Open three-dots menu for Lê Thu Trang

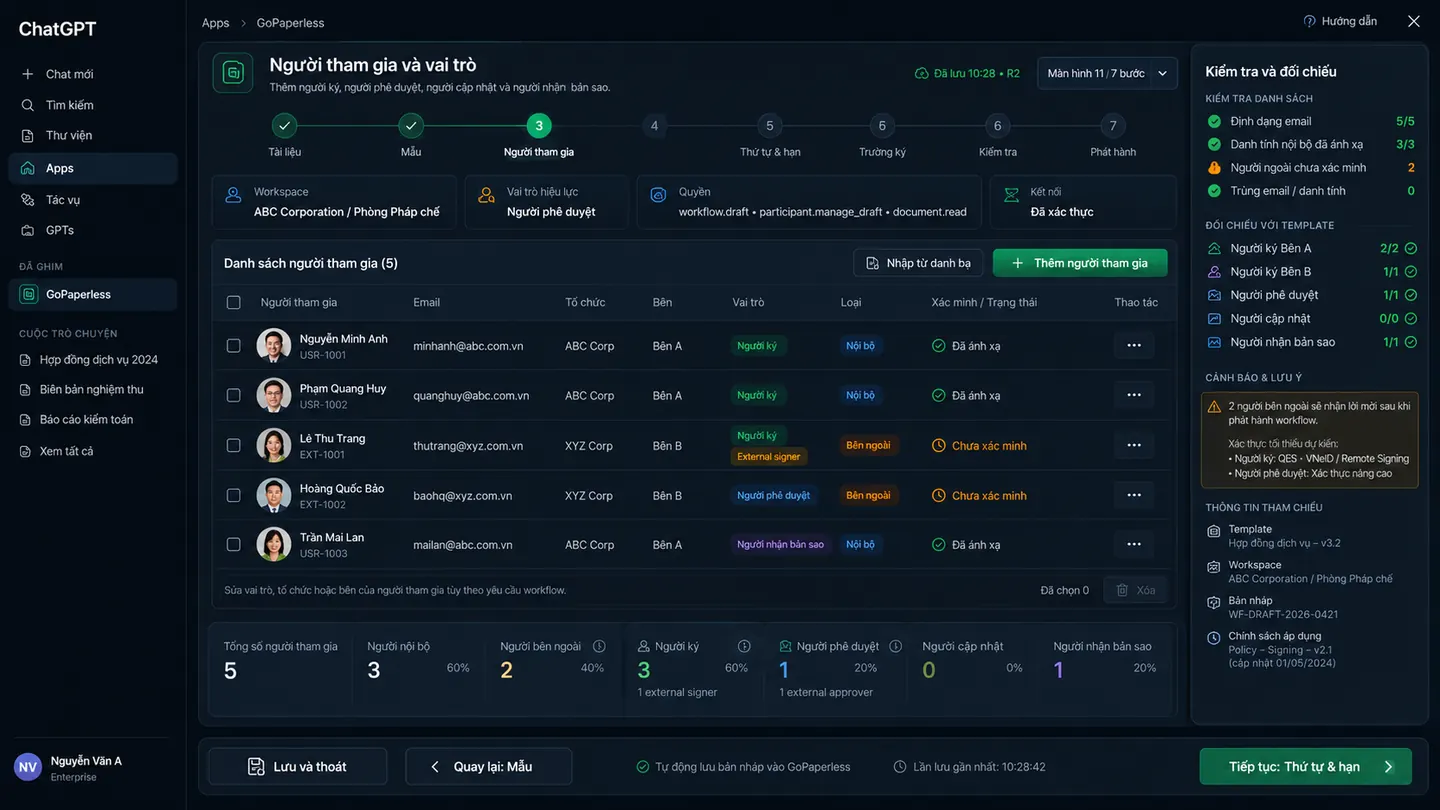1134,445
